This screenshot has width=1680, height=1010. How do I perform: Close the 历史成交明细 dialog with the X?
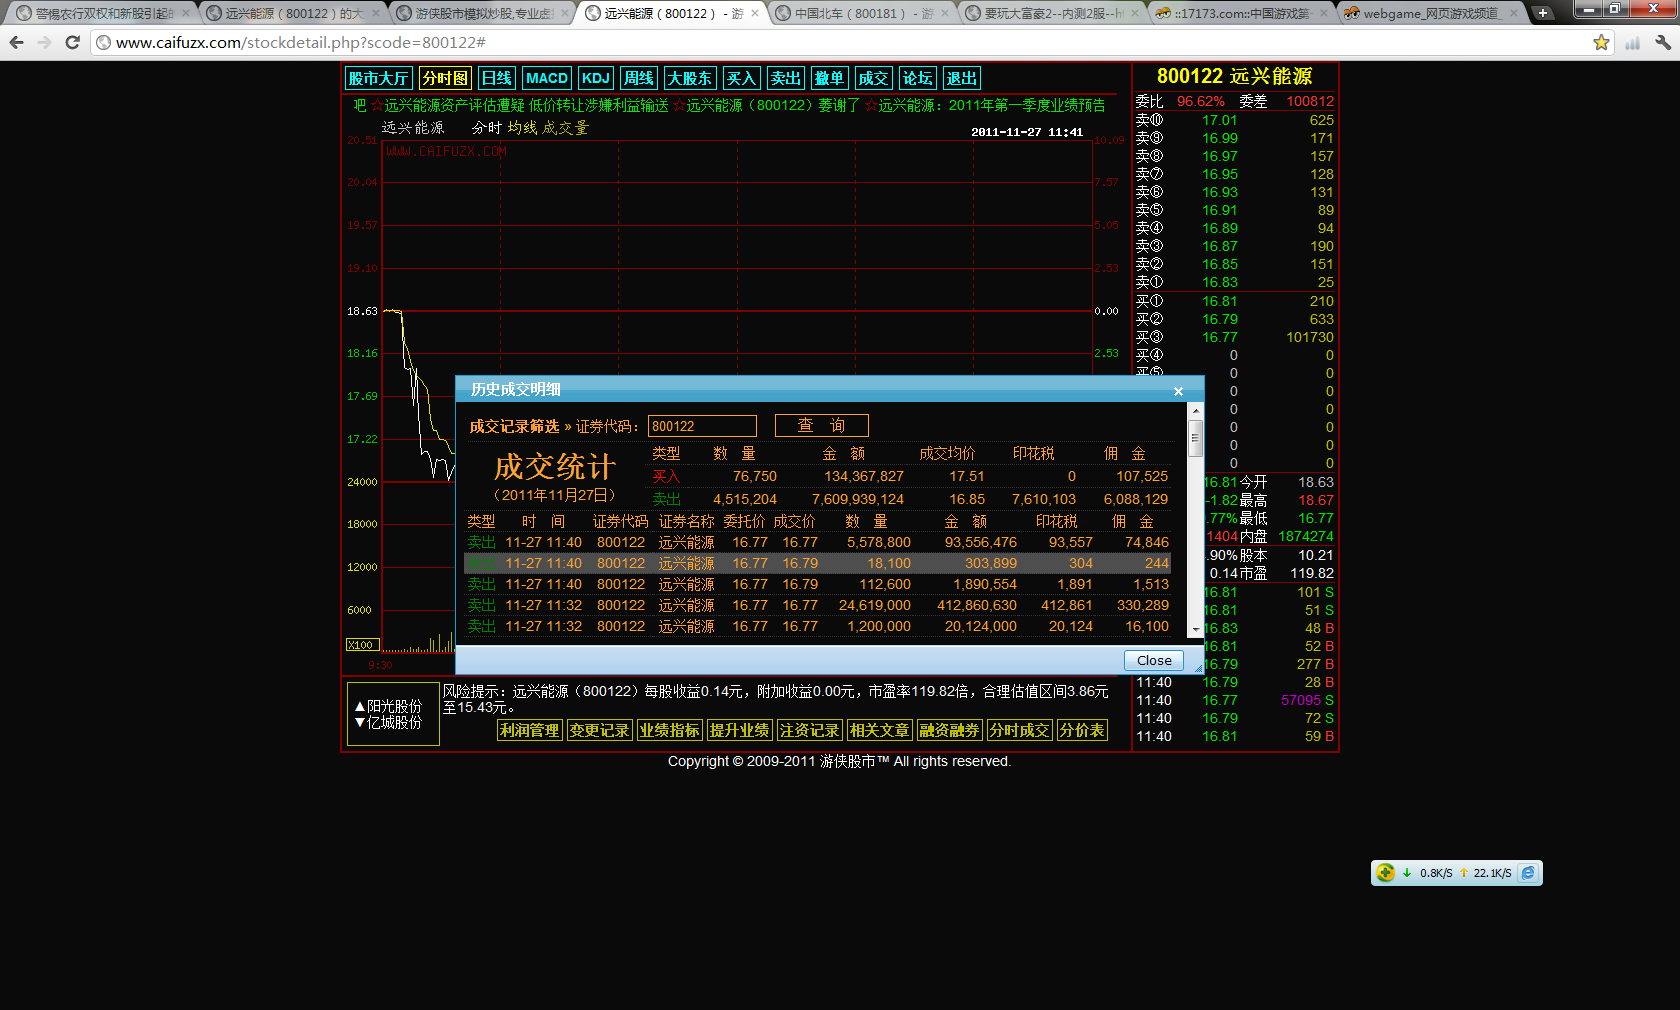pos(1178,391)
